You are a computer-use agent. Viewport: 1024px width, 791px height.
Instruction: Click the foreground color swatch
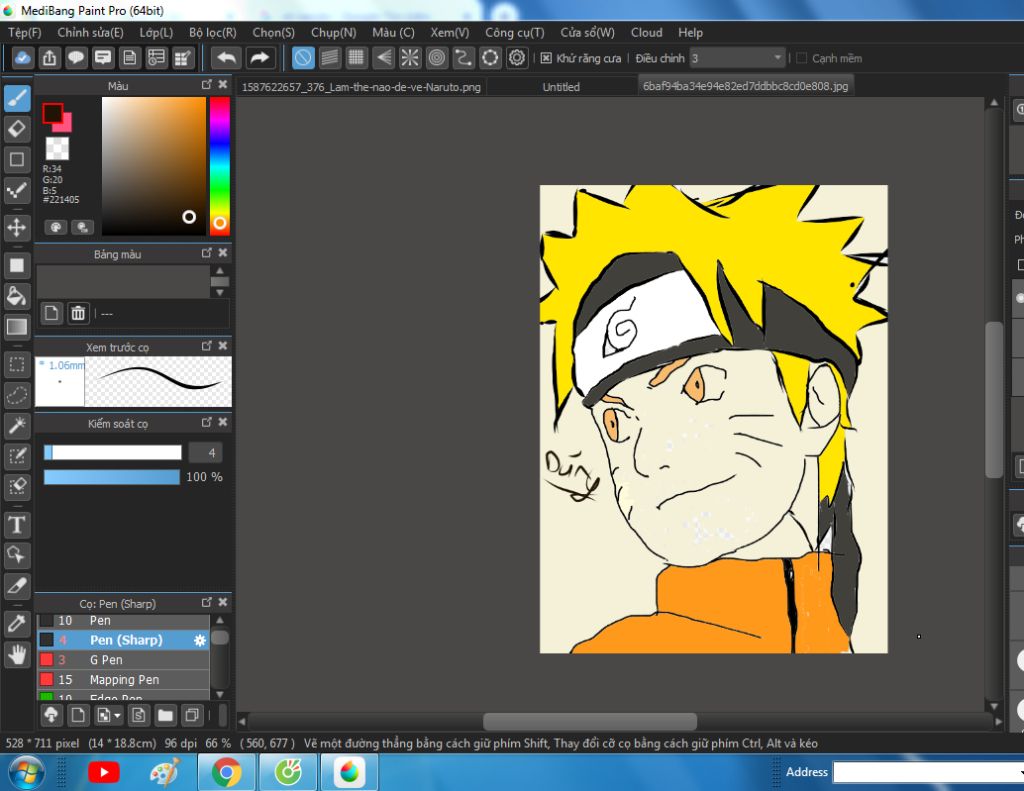52,114
